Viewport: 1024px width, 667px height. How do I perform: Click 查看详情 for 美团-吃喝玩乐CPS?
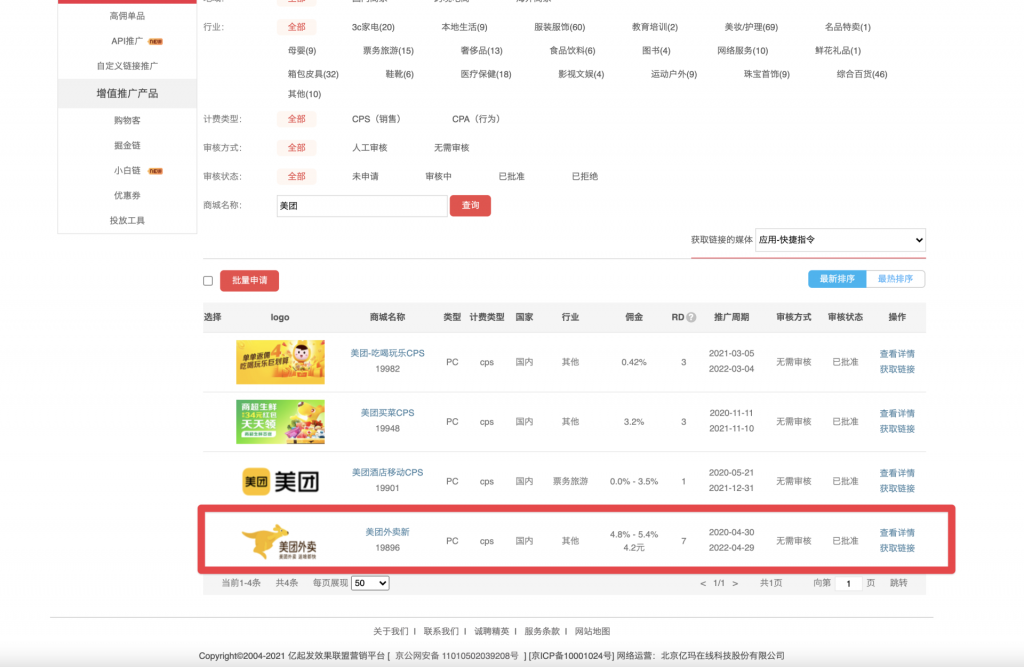897,354
